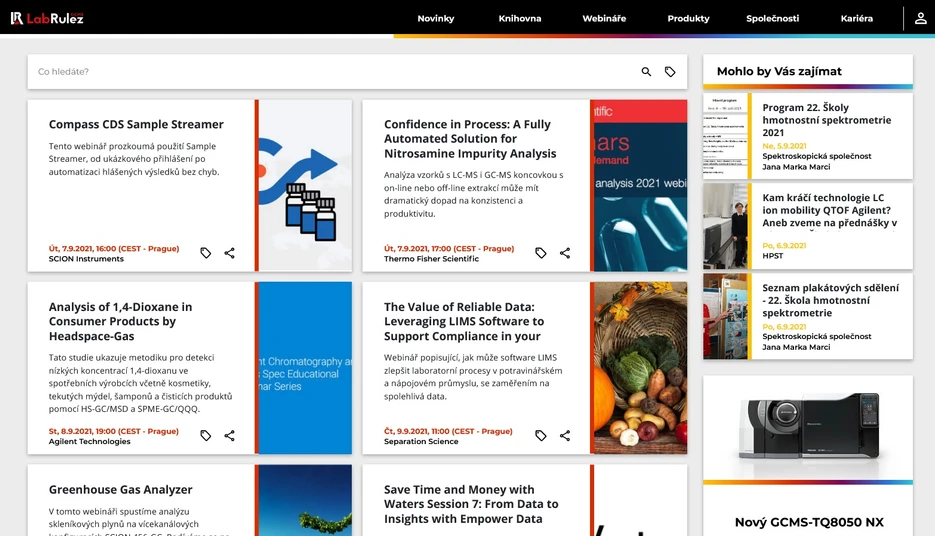This screenshot has width=935, height=536.
Task: Open The Value of Reliable Data title
Action: click(x=463, y=321)
